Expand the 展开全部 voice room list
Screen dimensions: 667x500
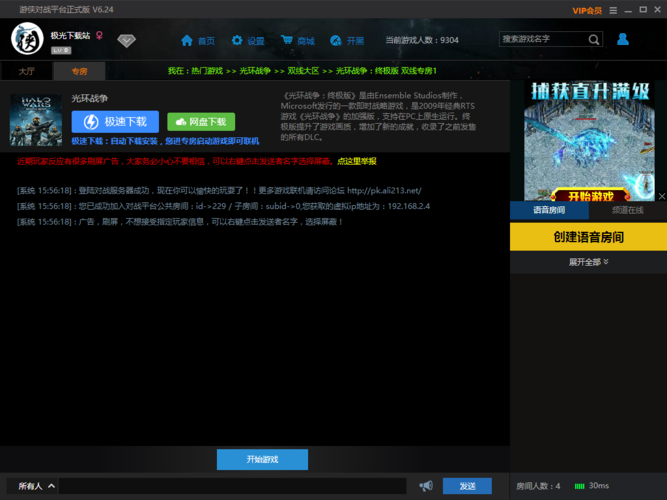pos(589,262)
